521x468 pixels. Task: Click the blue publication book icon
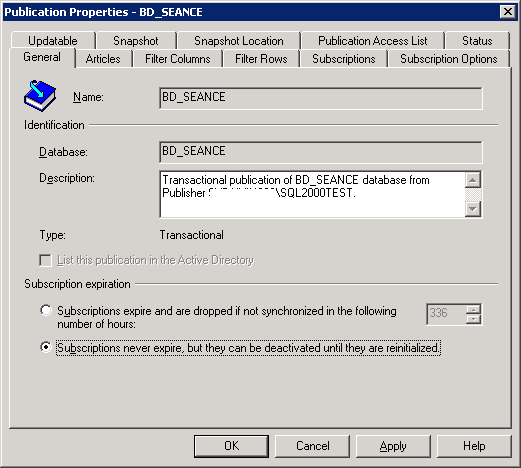[x=40, y=96]
